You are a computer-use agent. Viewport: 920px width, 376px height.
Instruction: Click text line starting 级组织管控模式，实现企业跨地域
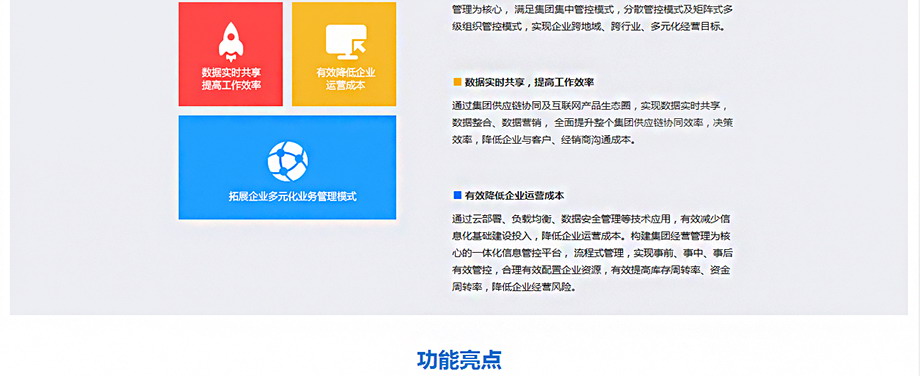point(589,26)
